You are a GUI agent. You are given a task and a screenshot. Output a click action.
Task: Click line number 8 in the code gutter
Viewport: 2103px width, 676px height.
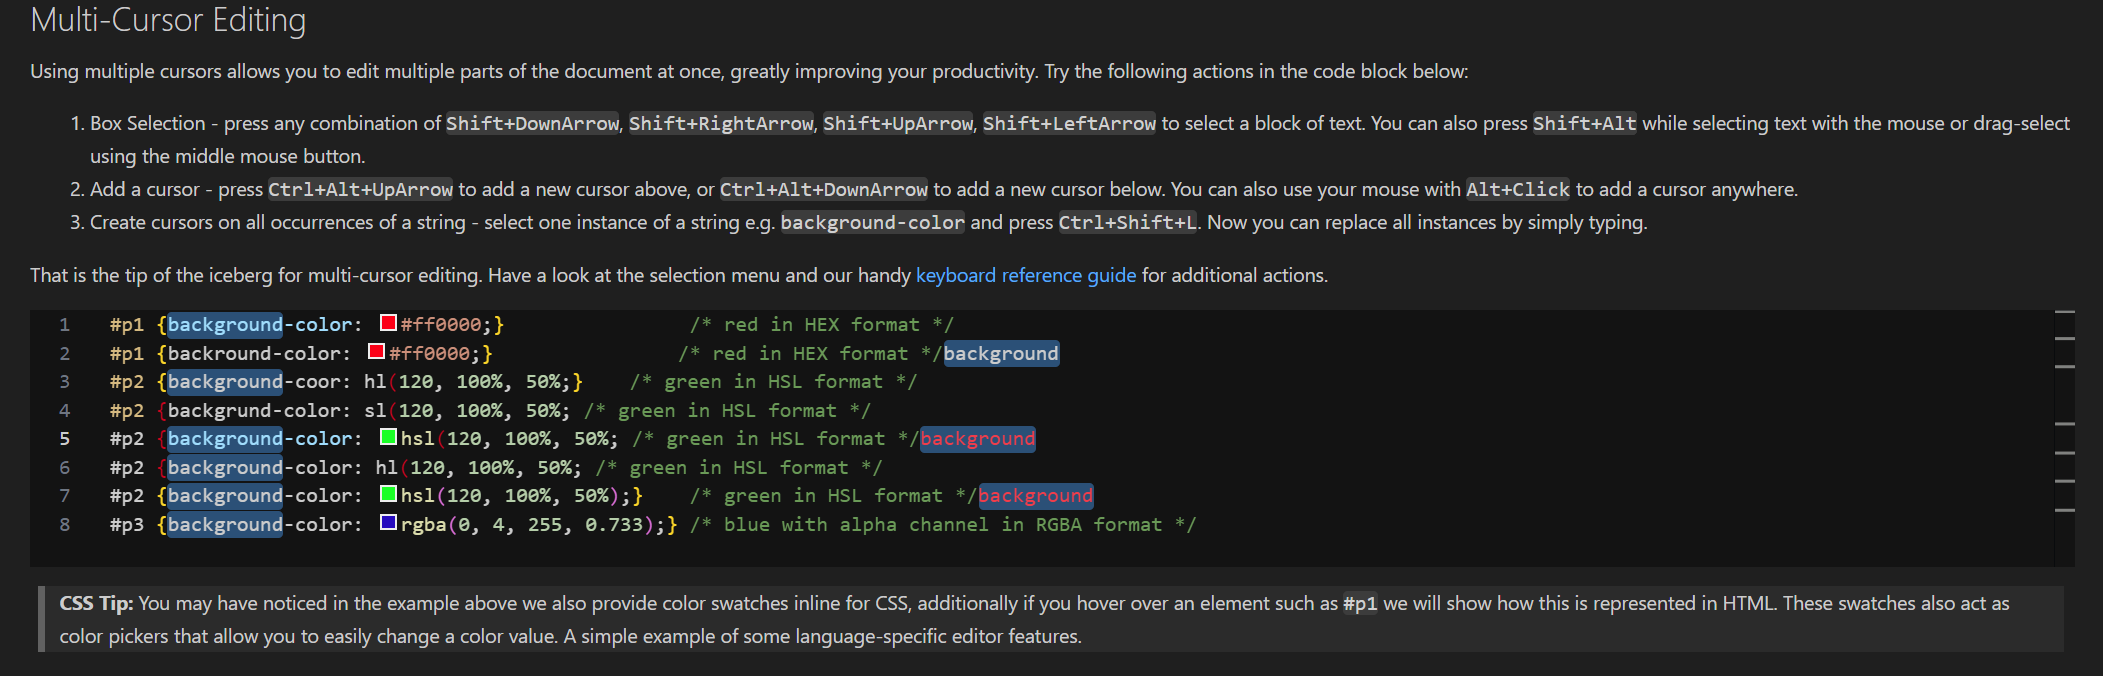click(x=64, y=524)
